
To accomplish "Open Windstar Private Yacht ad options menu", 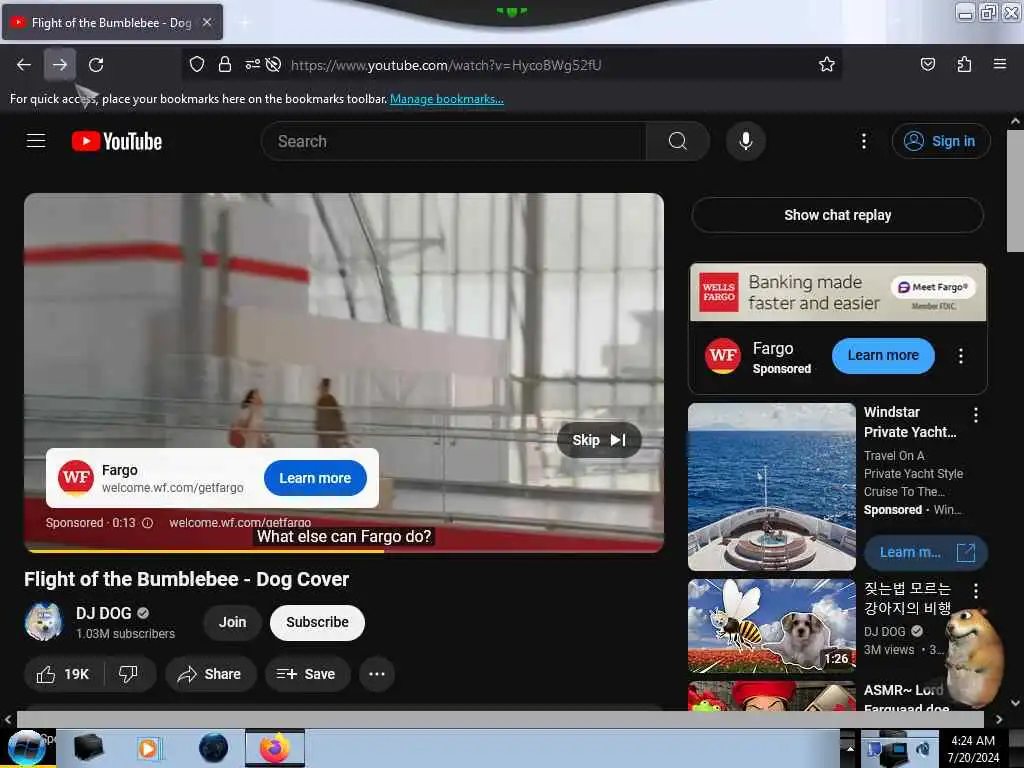I will point(976,415).
